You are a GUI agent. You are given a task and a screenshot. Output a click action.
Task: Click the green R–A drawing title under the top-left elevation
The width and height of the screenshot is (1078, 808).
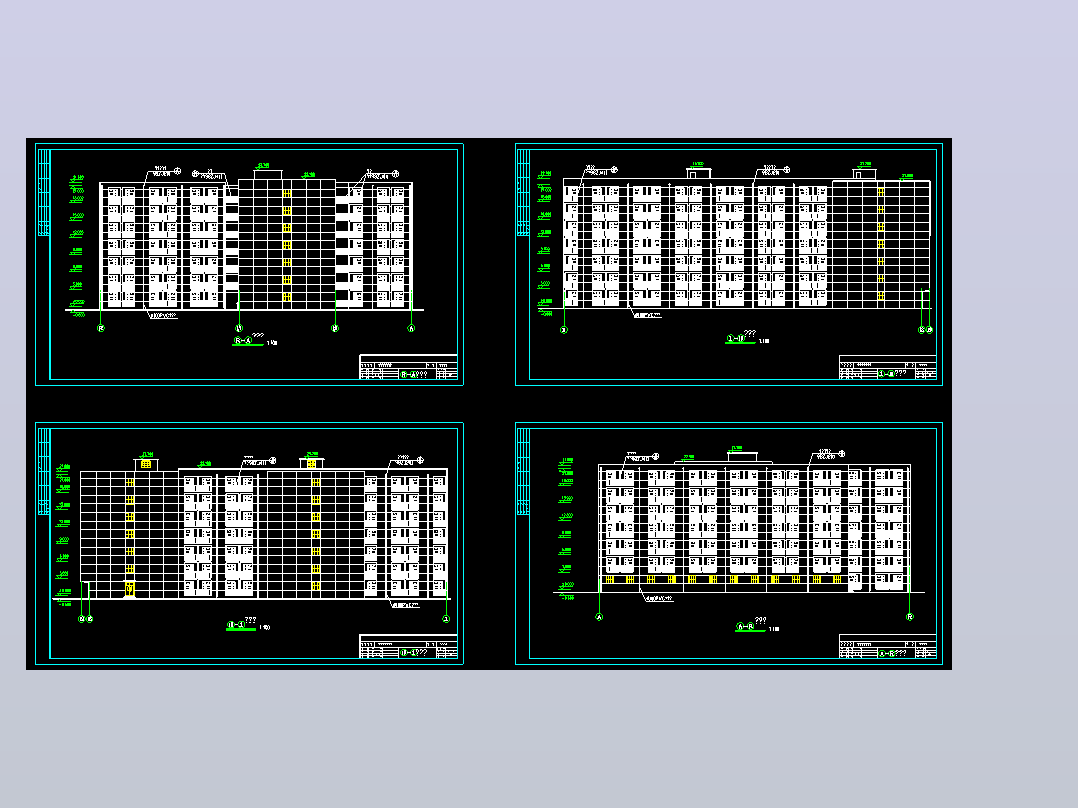[x=248, y=340]
